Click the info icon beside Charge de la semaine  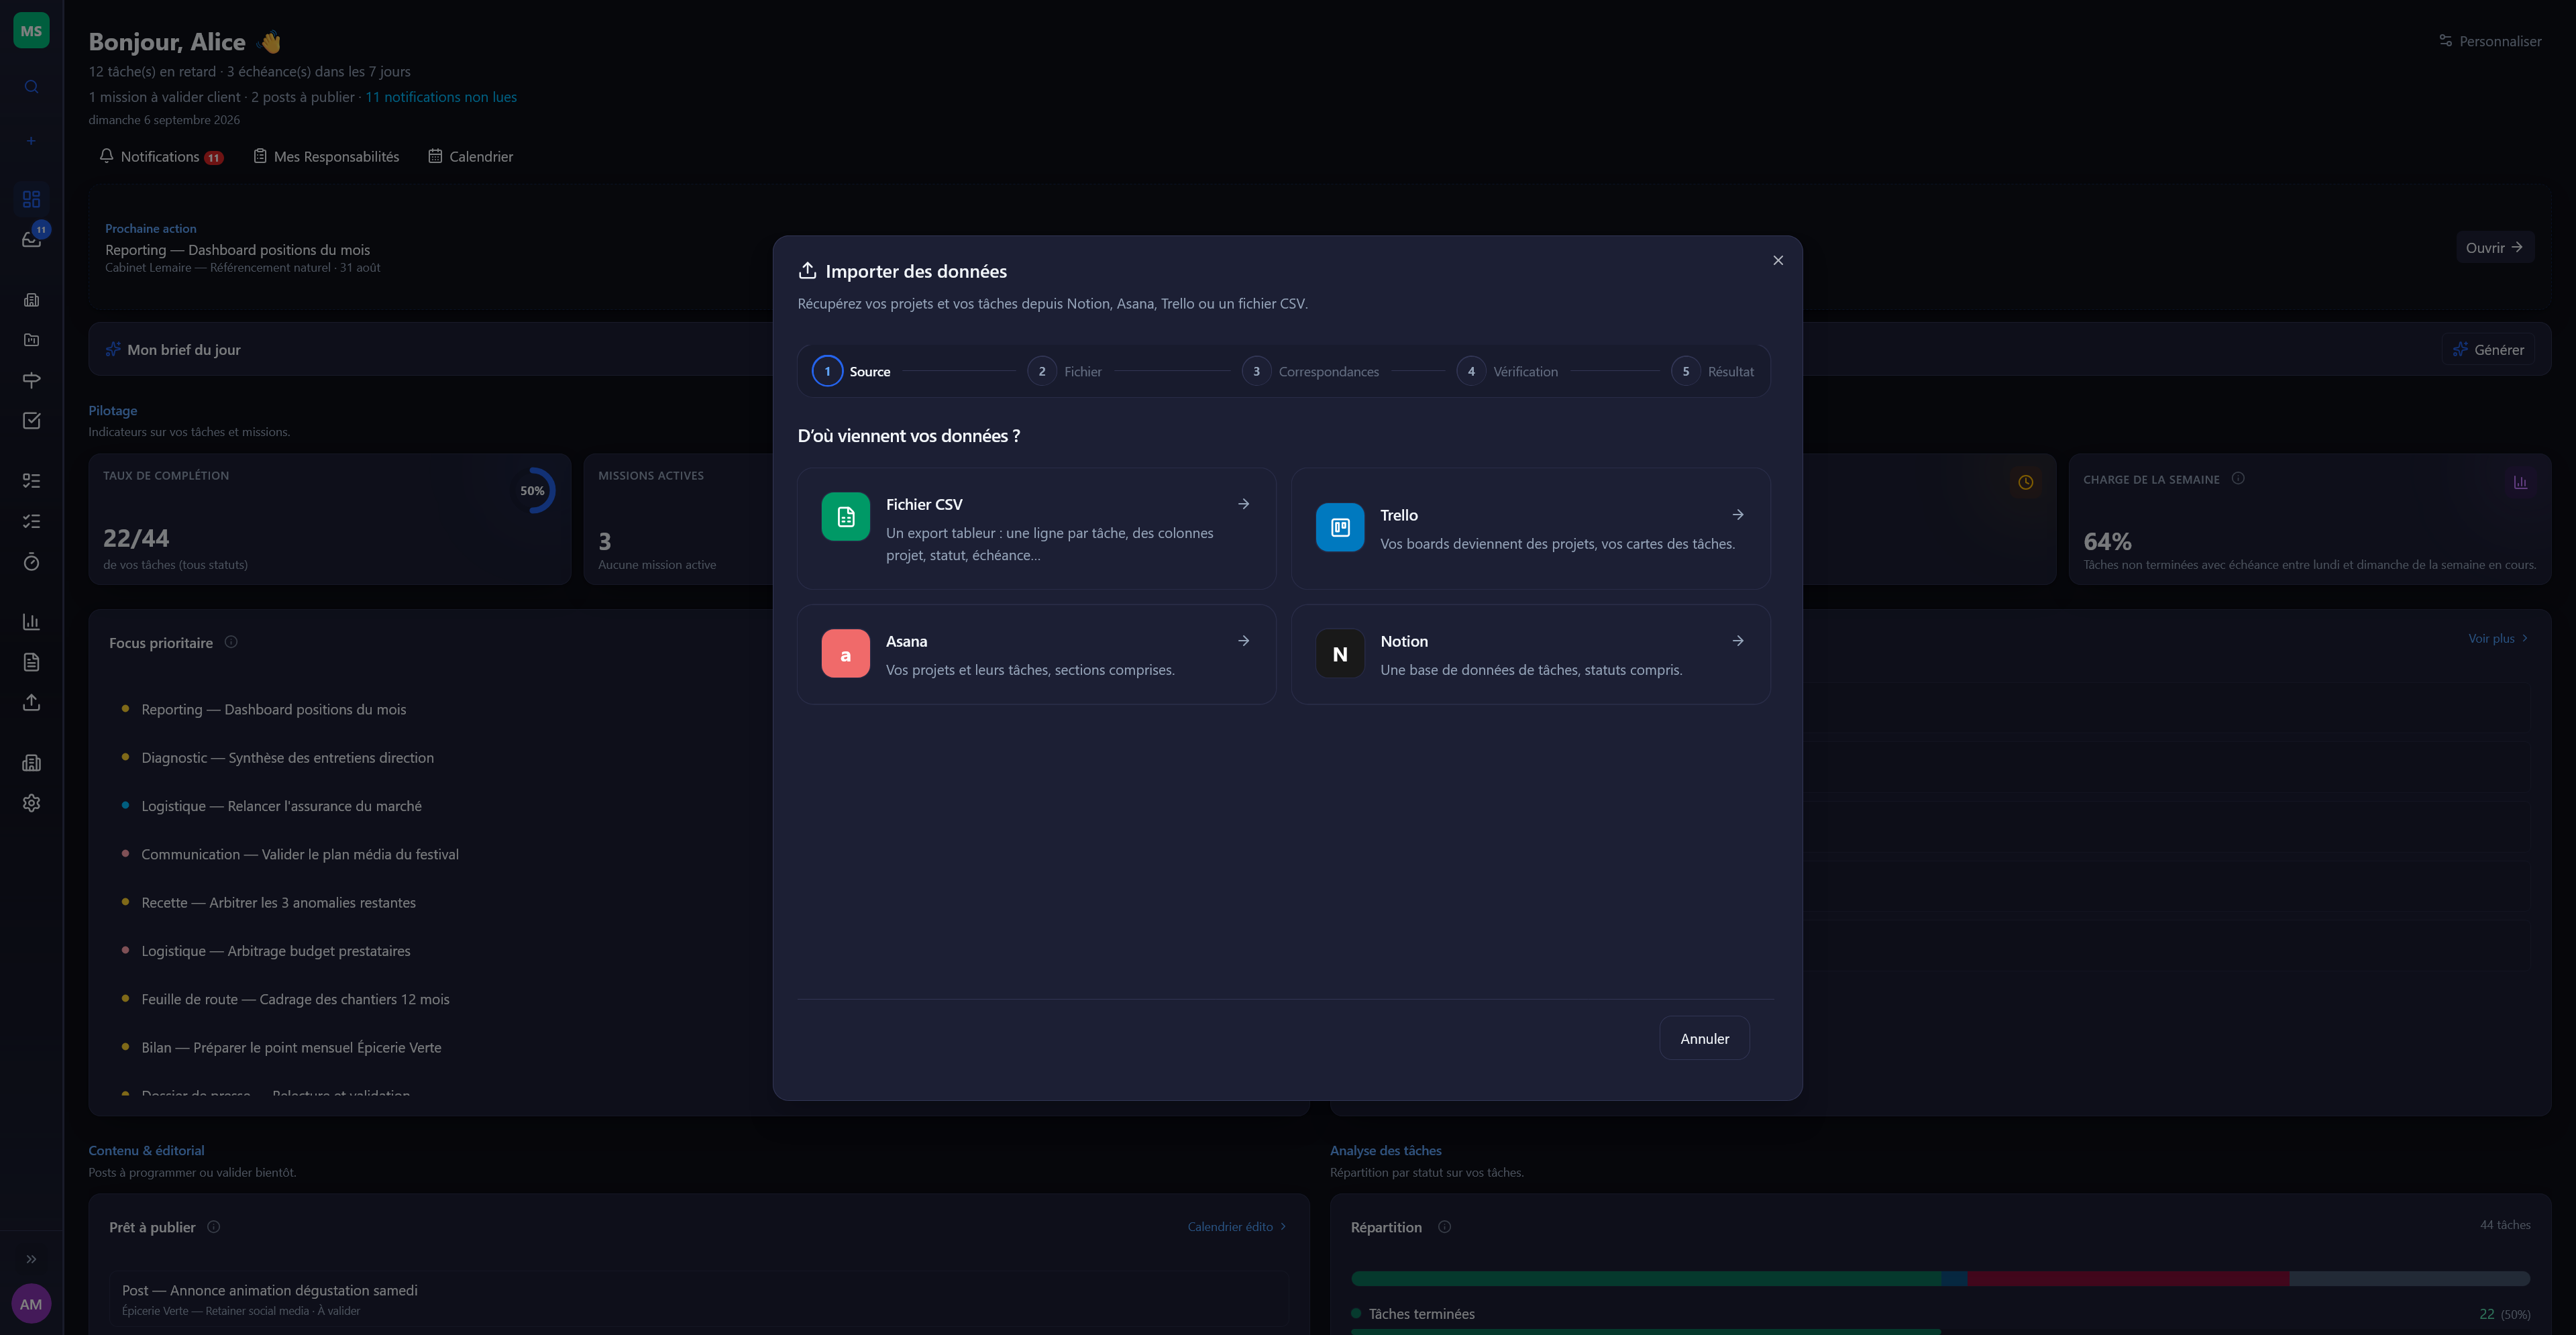[x=2238, y=479]
